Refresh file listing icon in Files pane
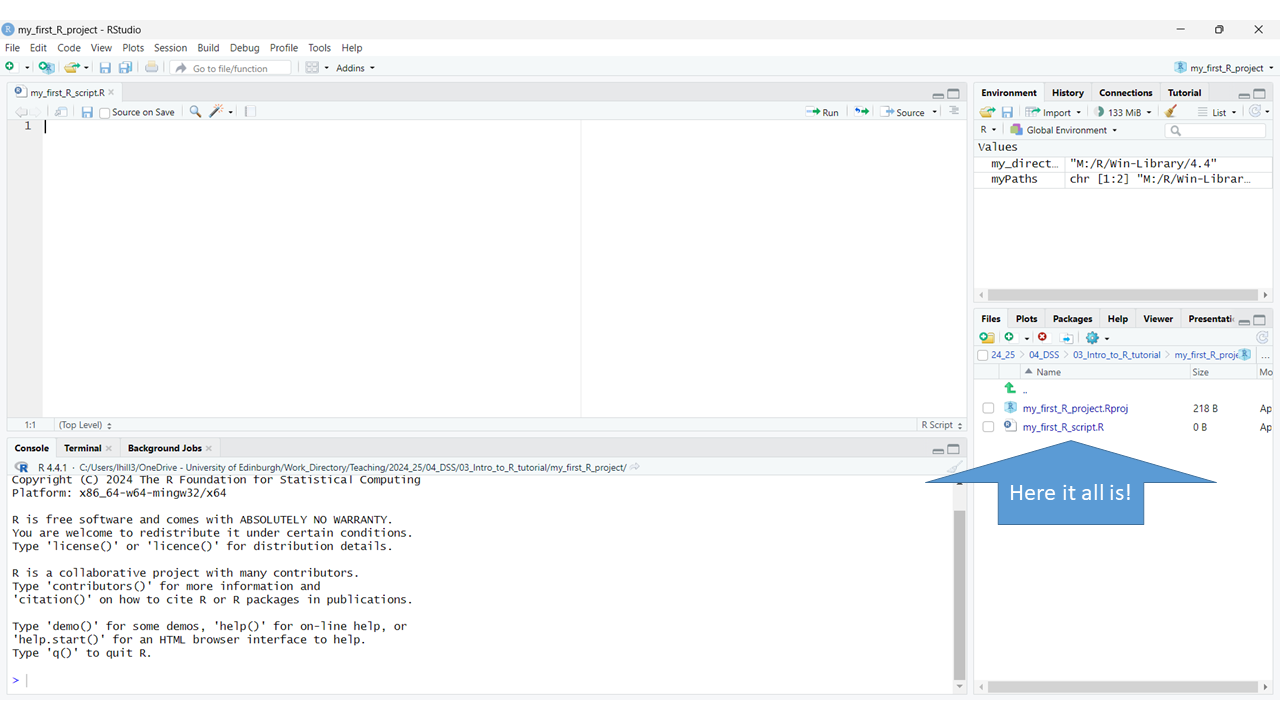Screen dimensions: 1280x720 pos(1262,338)
